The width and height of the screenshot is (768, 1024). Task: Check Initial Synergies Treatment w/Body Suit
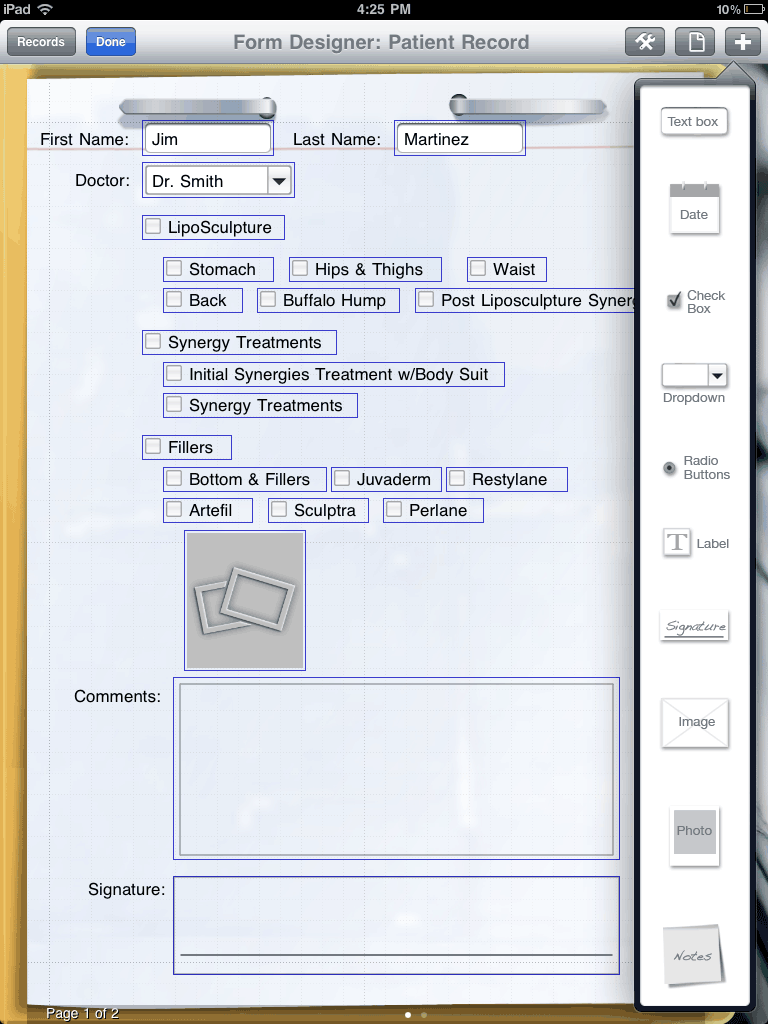(174, 374)
